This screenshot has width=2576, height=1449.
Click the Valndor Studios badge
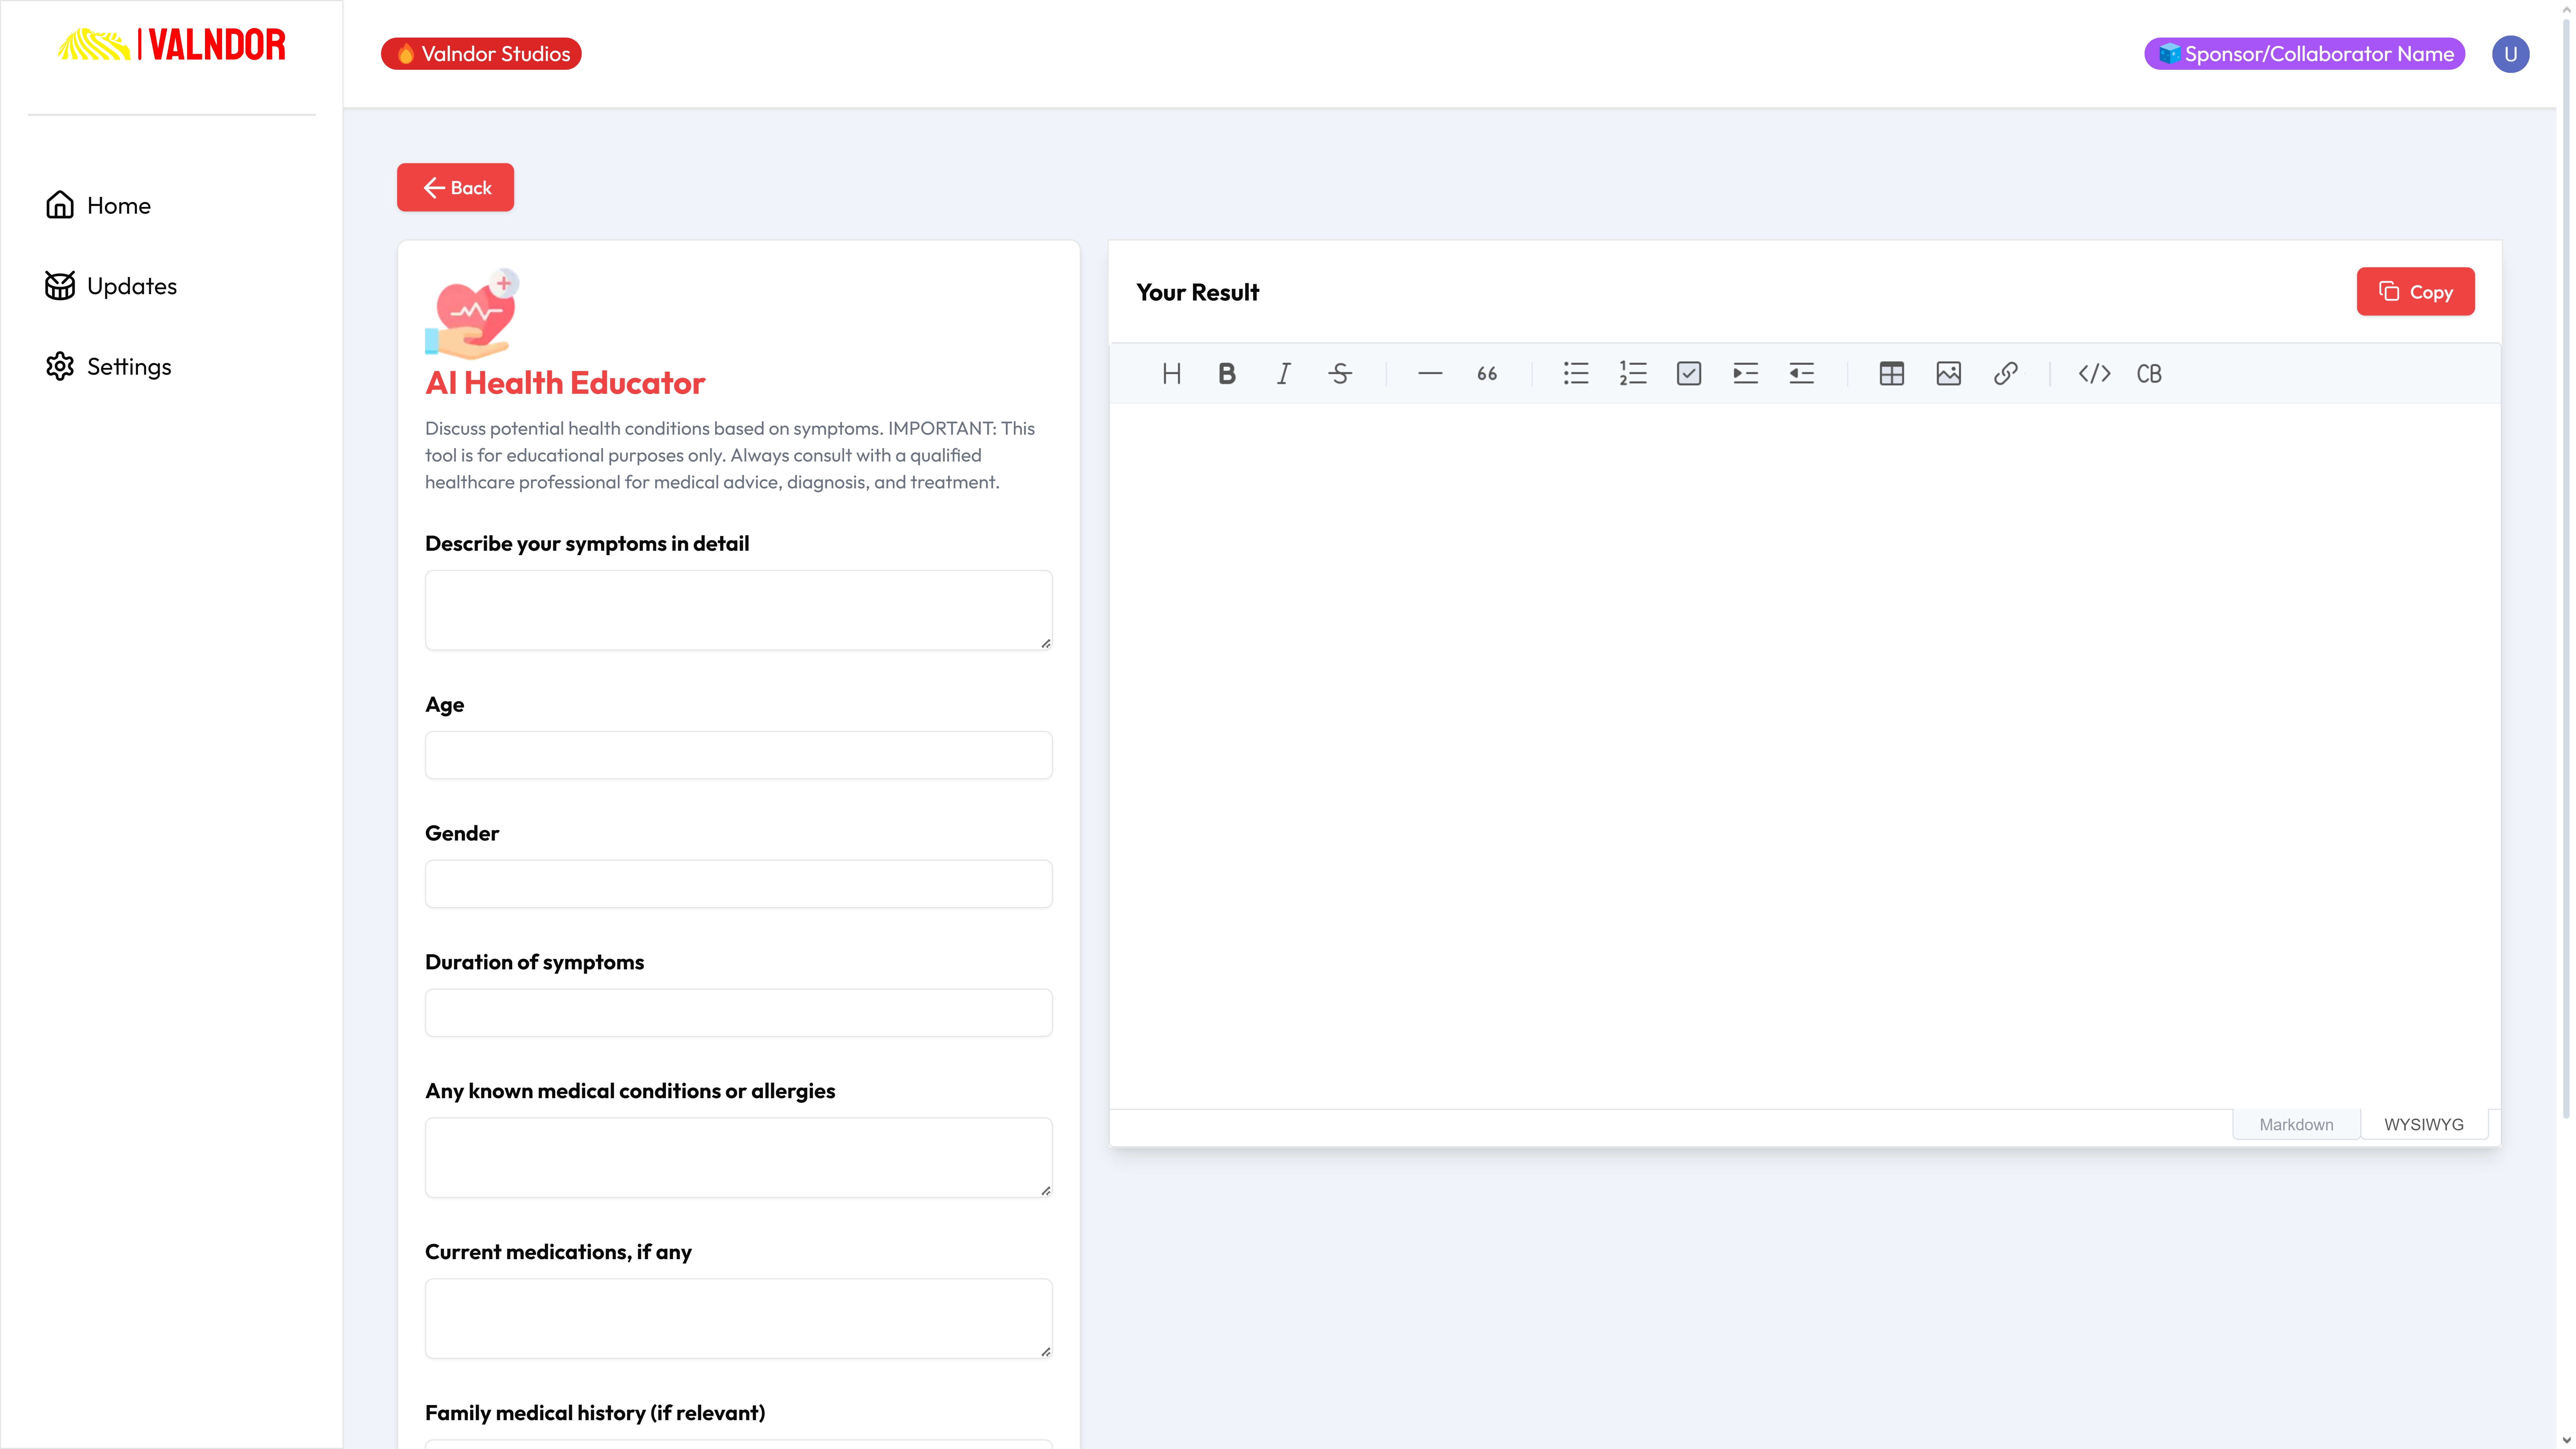pyautogui.click(x=481, y=54)
